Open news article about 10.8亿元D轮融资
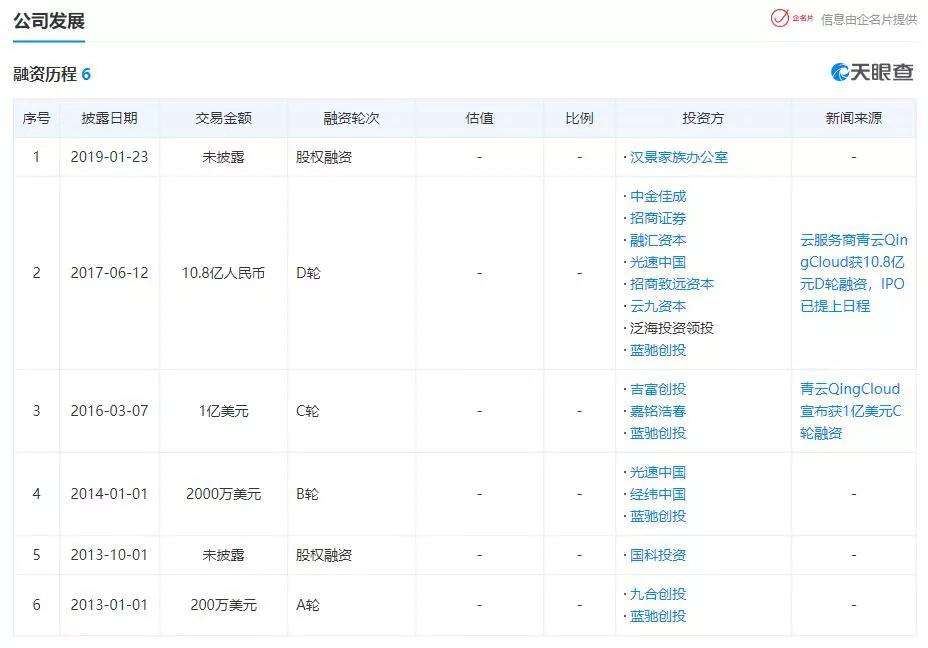Screen dimensions: 928x648 click(853, 273)
